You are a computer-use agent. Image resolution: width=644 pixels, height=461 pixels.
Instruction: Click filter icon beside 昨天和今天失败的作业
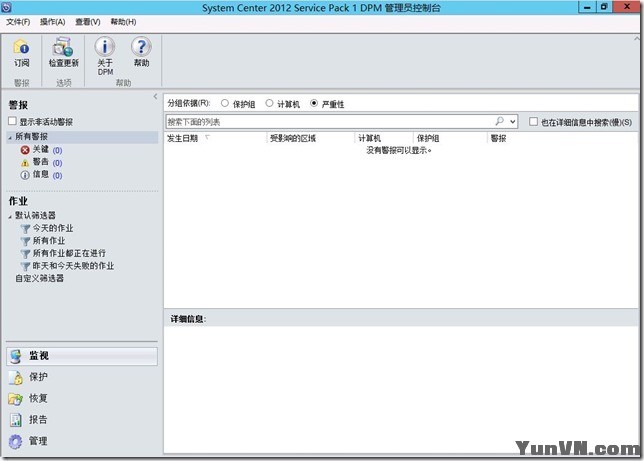click(25, 266)
